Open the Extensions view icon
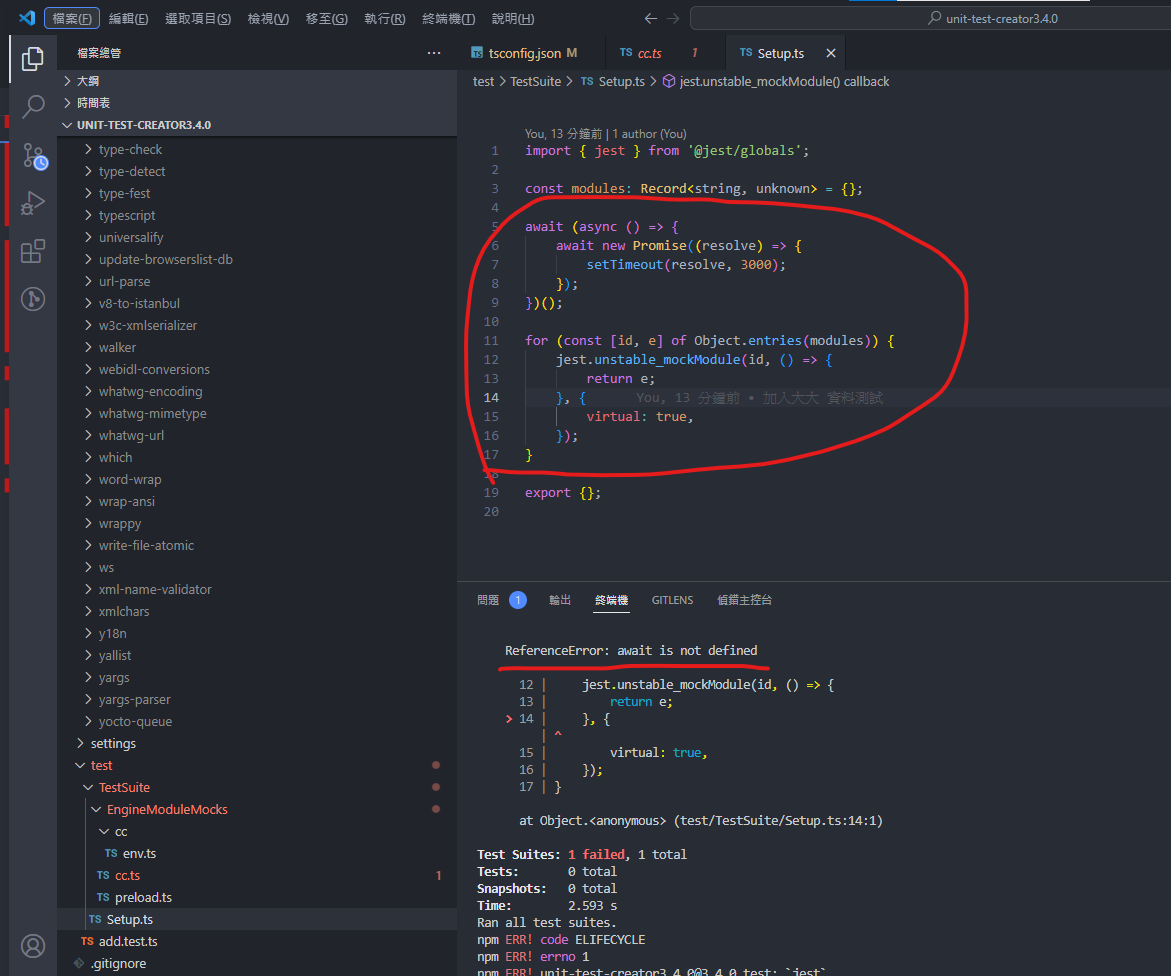The height and width of the screenshot is (976, 1171). point(32,252)
